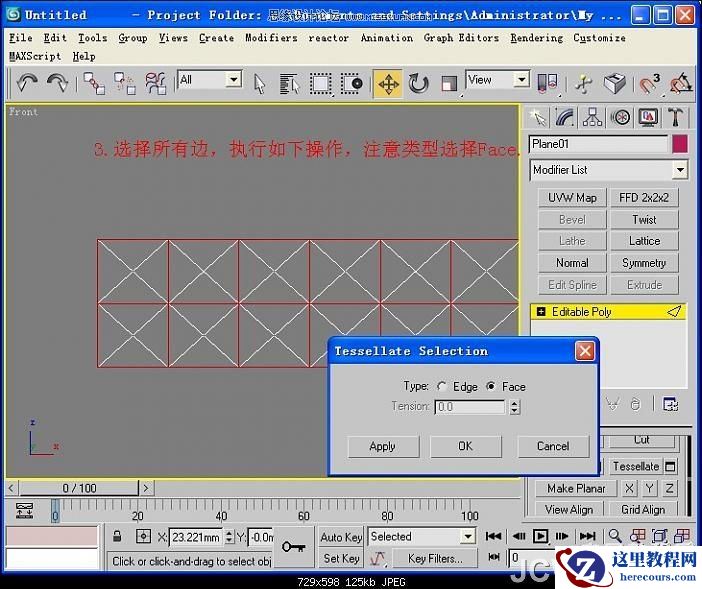This screenshot has height=589, width=702.
Task: Go to Start playback button
Action: click(493, 536)
